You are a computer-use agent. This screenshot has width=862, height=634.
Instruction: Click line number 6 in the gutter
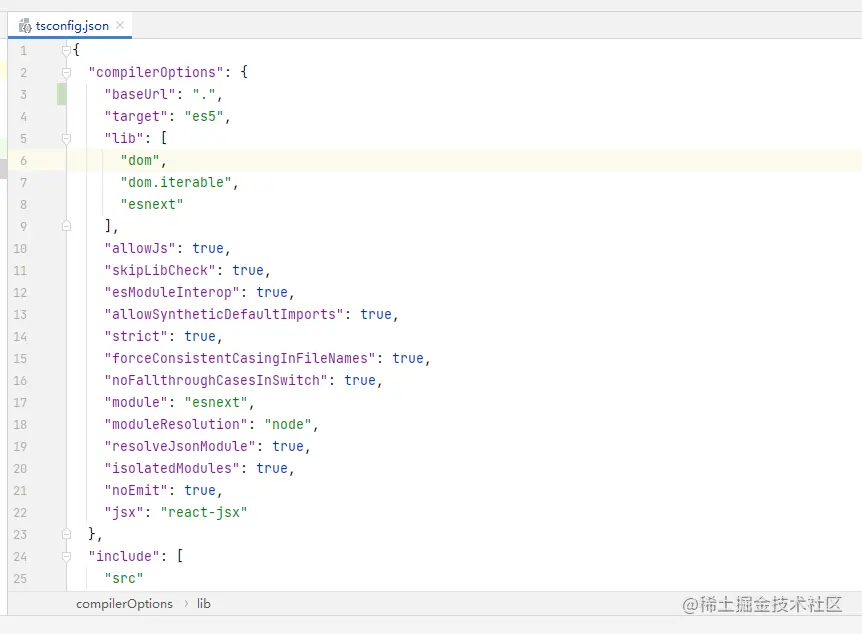pyautogui.click(x=24, y=161)
